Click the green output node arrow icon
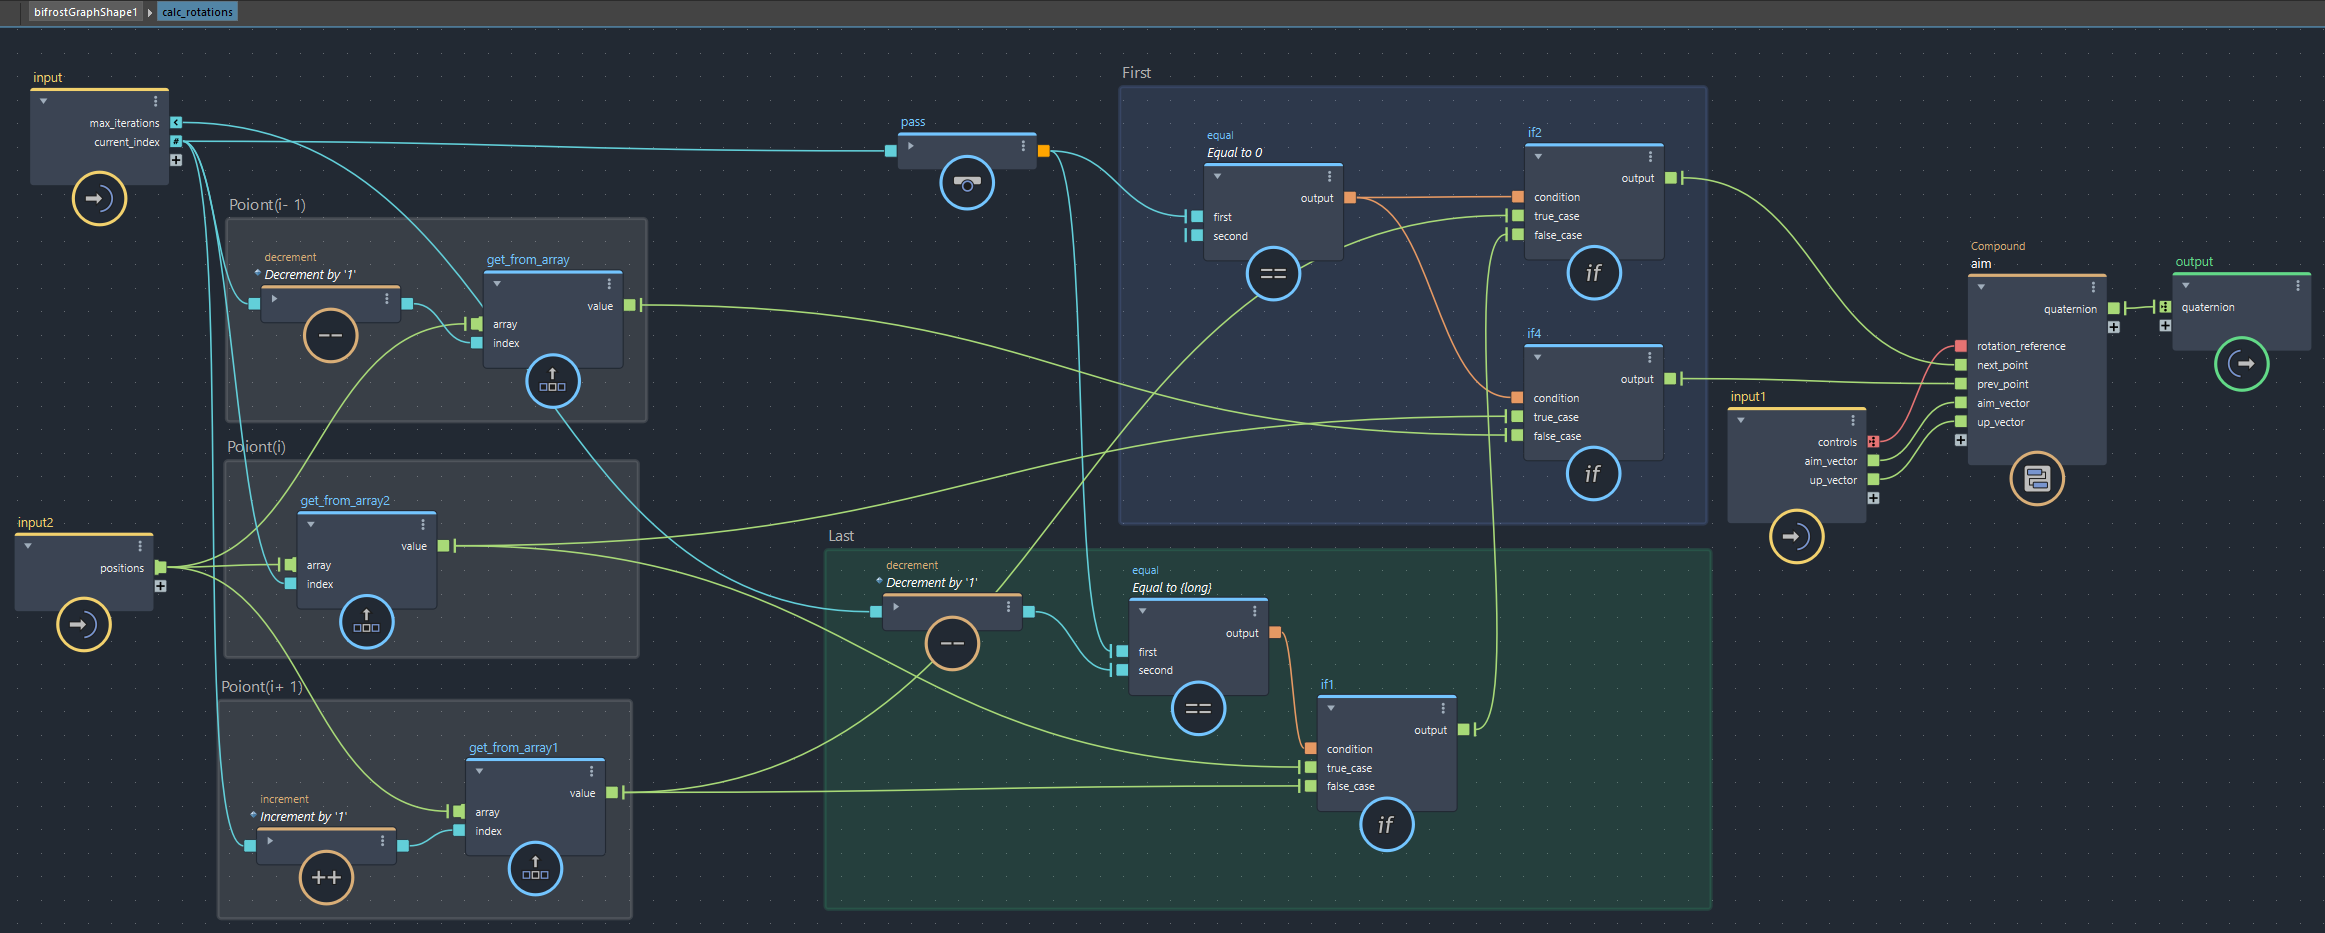The height and width of the screenshot is (933, 2325). point(2241,364)
